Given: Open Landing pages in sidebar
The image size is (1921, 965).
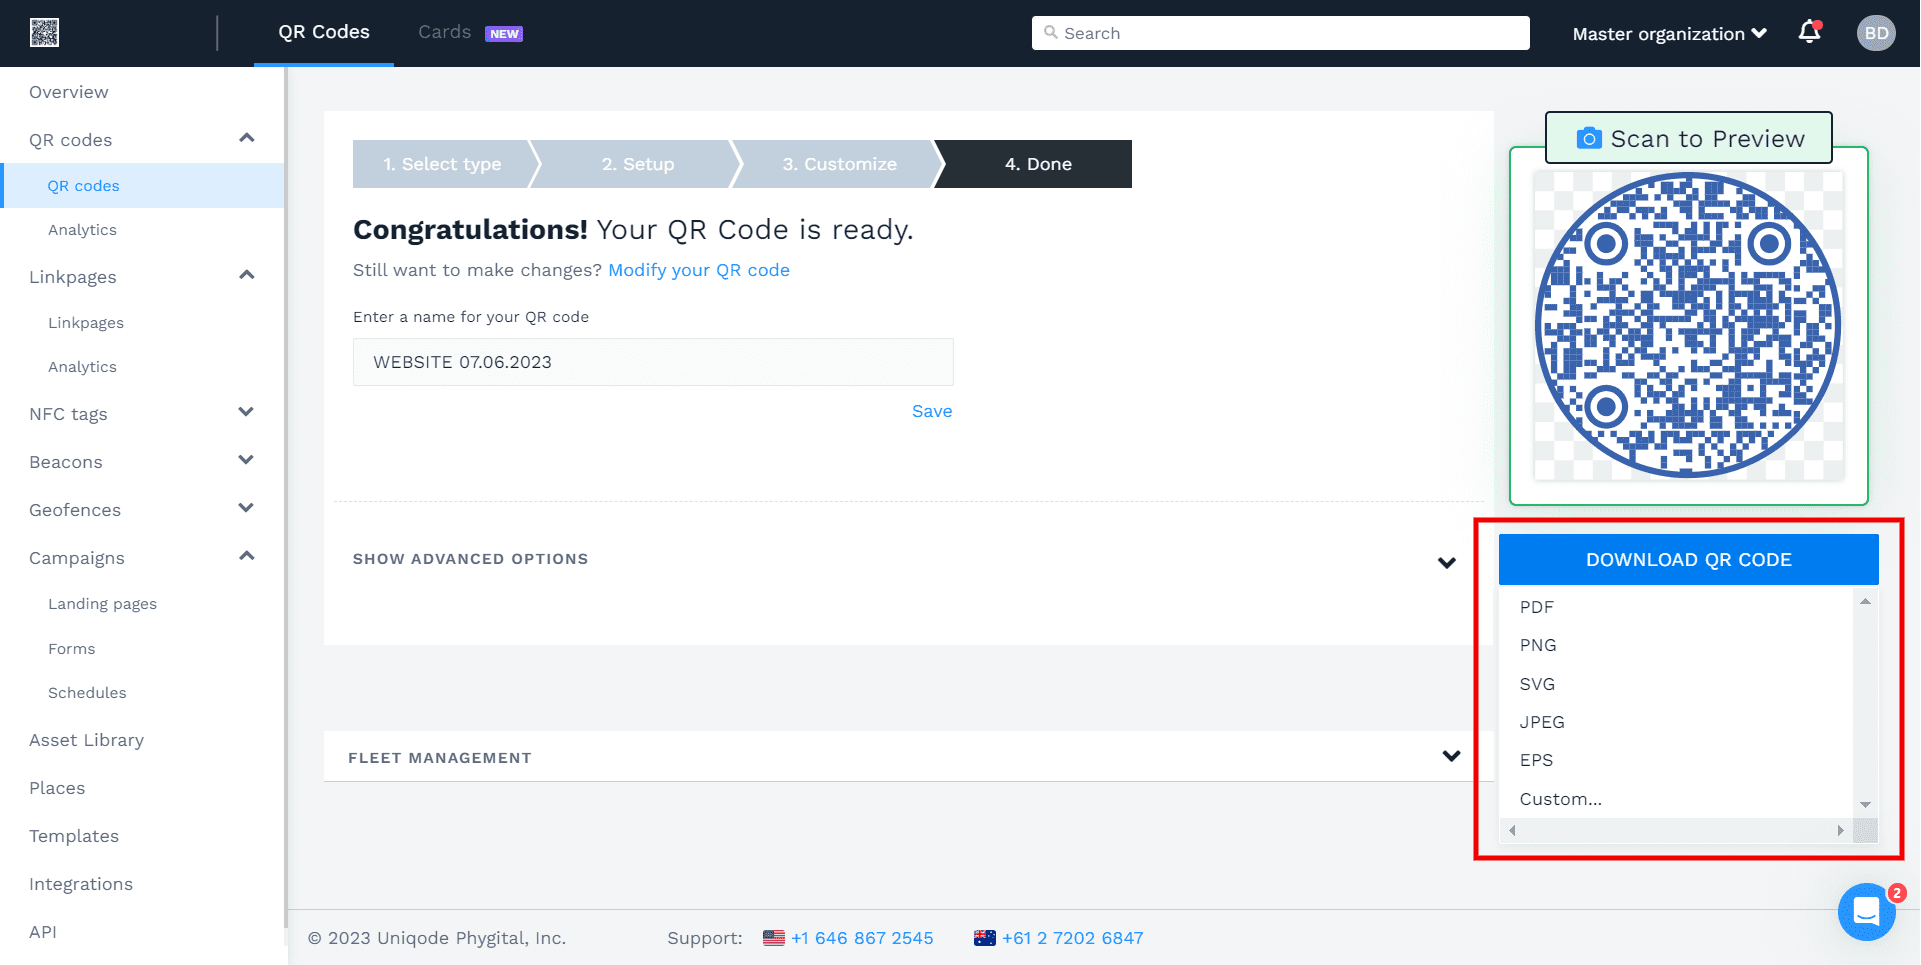Looking at the screenshot, I should 102,604.
